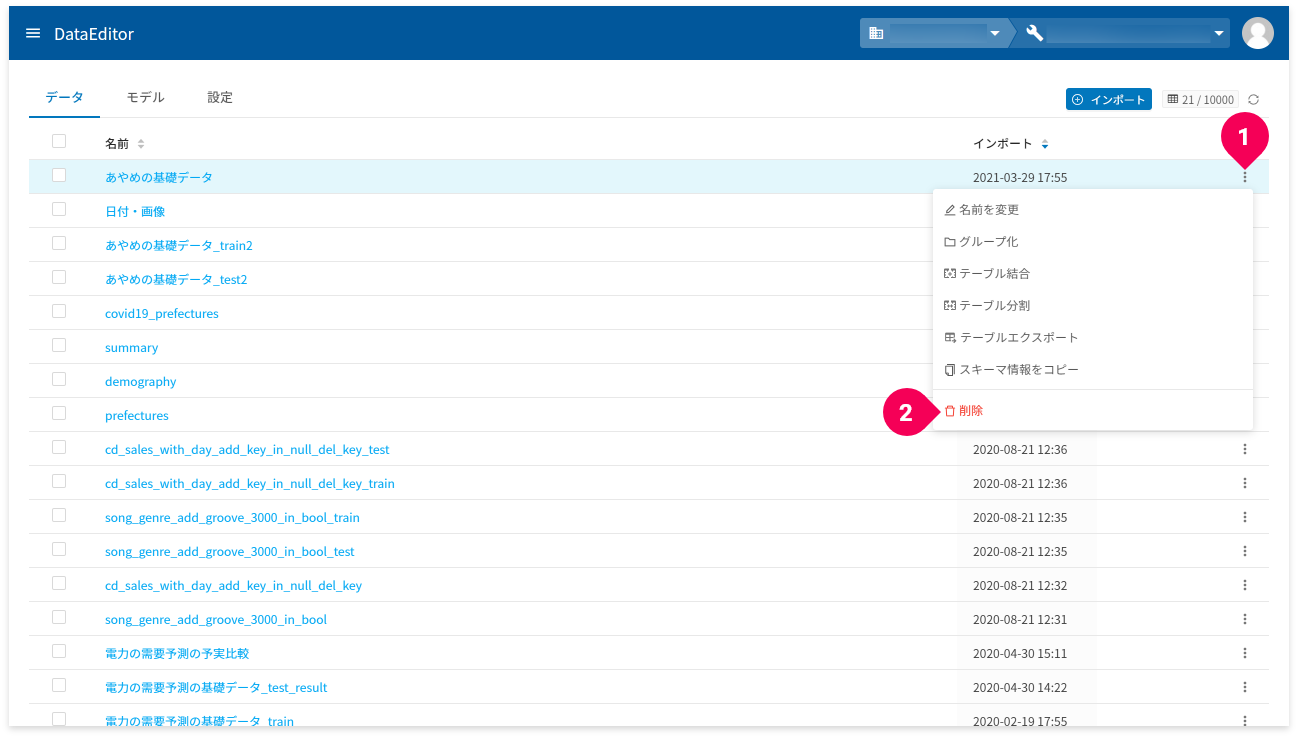Open the 日付・画像 table link

tap(135, 211)
